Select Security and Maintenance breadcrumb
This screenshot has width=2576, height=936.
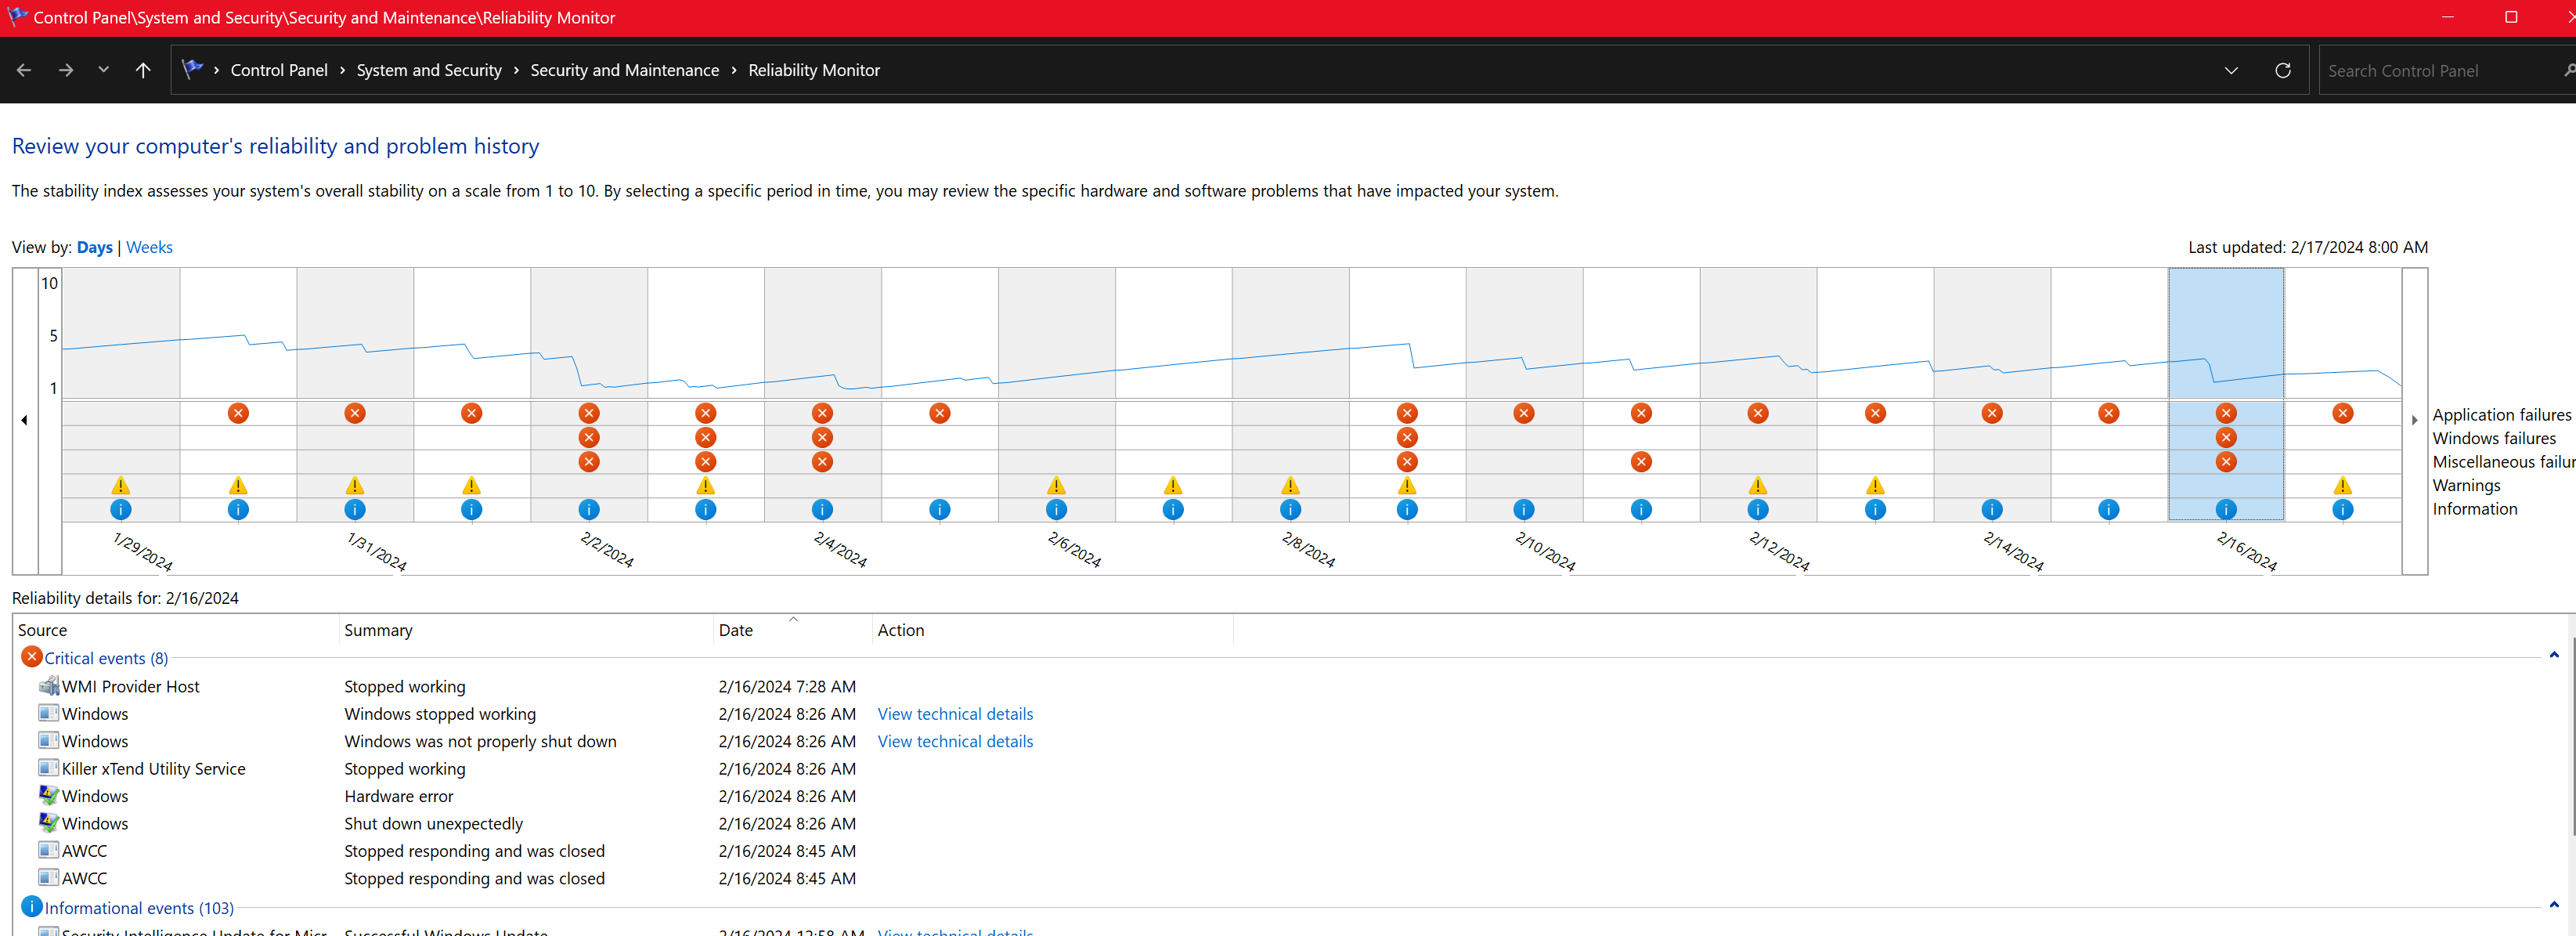pyautogui.click(x=624, y=70)
